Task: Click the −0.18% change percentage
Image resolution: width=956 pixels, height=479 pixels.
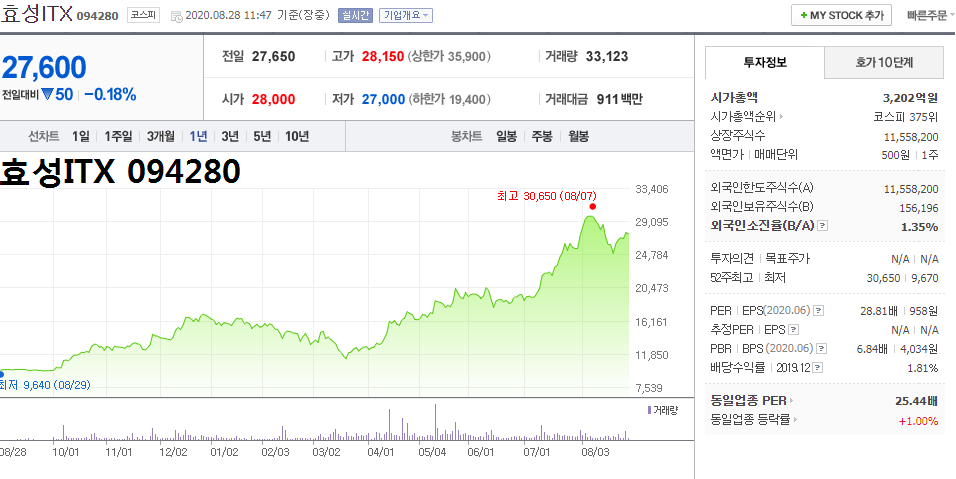Action: [x=110, y=95]
